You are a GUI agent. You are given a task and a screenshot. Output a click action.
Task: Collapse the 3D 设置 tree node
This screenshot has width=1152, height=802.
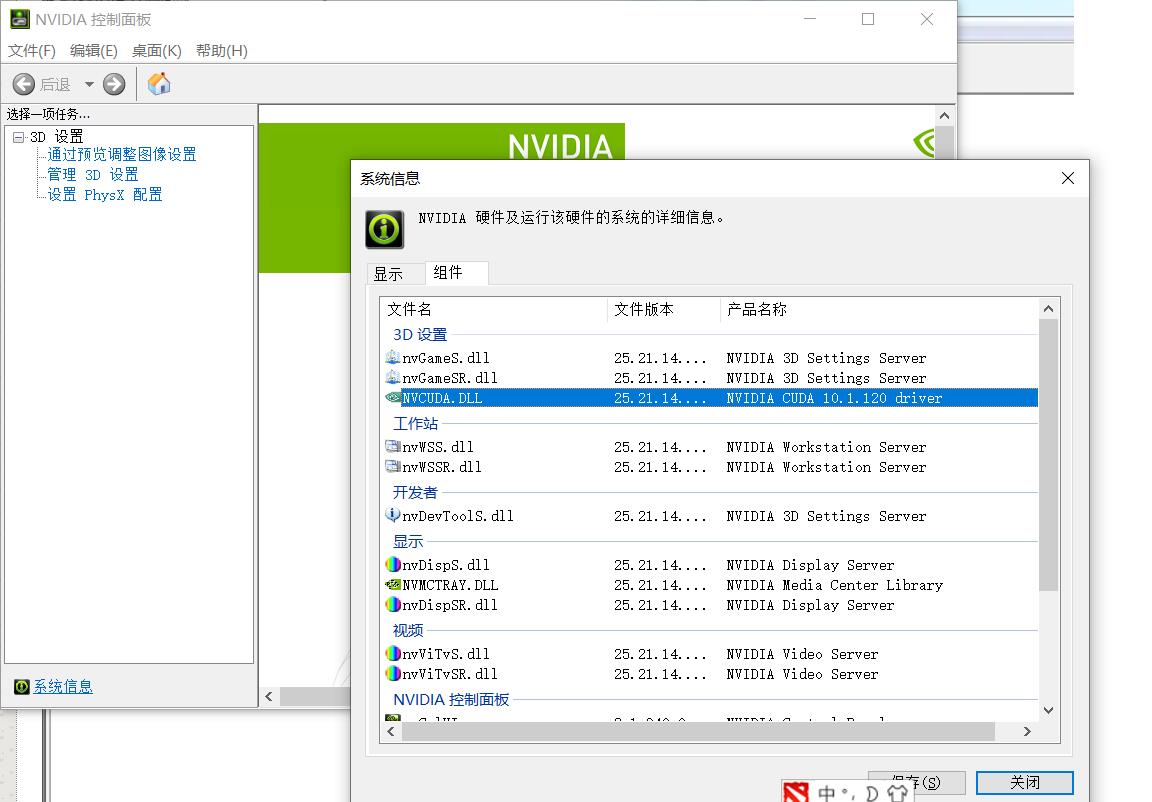click(18, 137)
